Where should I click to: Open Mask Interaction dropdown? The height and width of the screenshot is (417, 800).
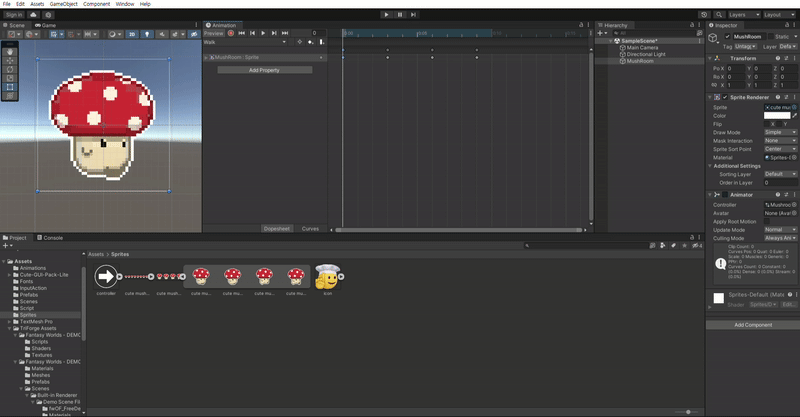(780, 141)
